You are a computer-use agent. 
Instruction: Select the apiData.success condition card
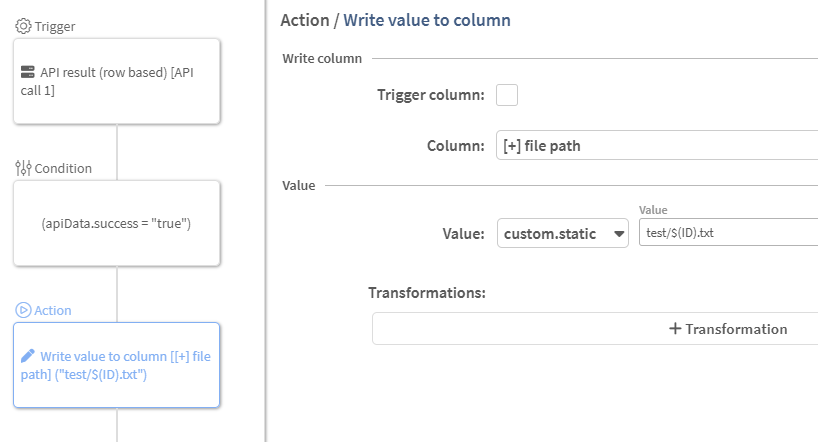click(x=116, y=223)
